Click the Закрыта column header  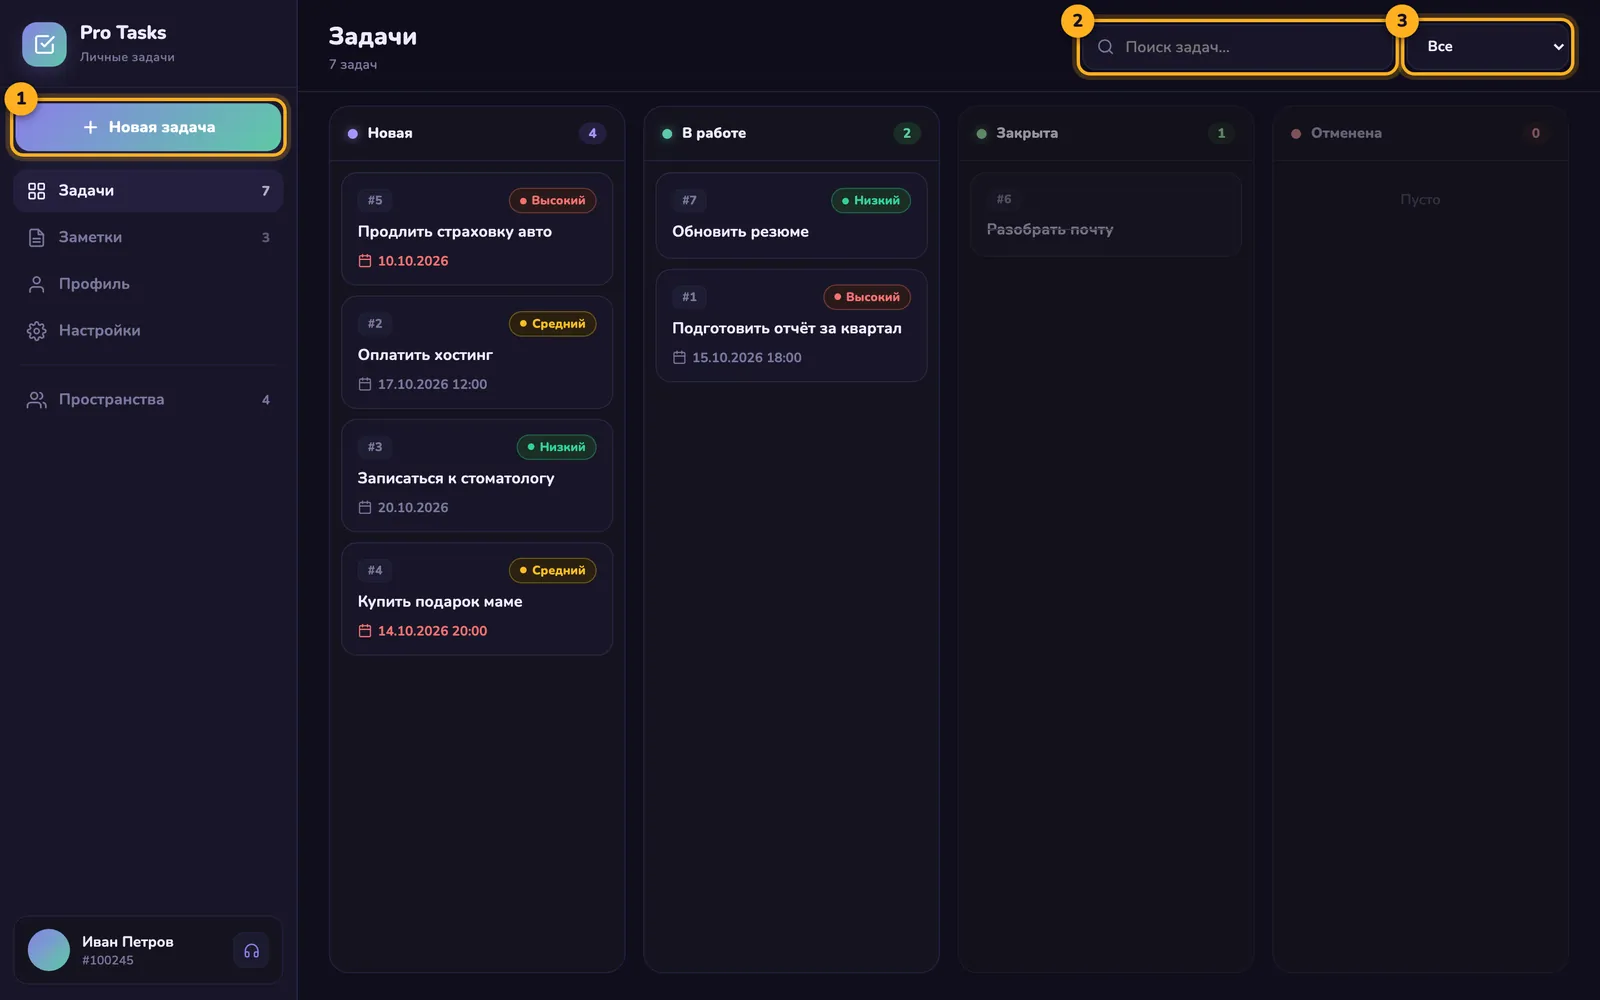point(1106,133)
